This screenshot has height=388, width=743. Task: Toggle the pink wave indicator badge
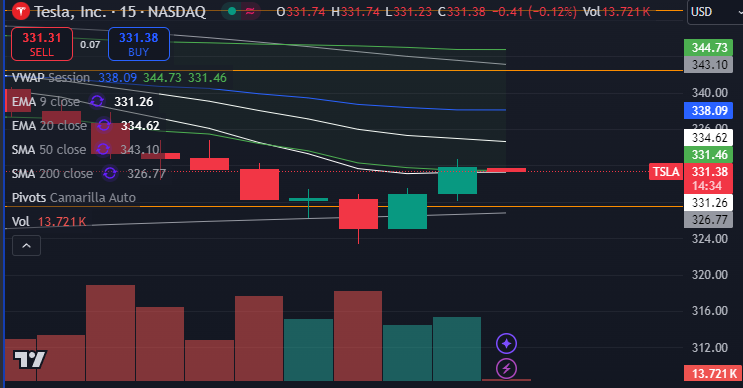coord(251,11)
